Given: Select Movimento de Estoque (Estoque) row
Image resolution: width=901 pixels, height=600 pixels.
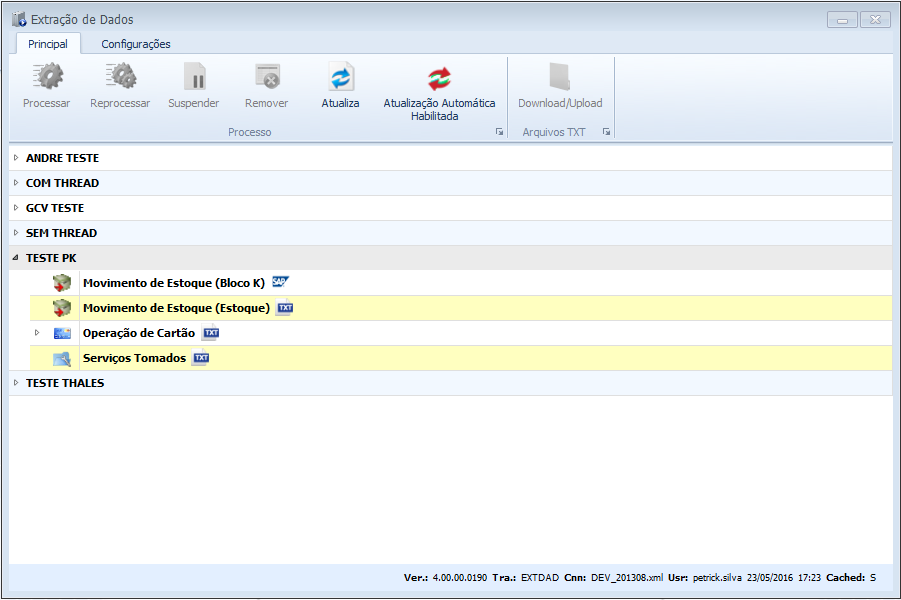Looking at the screenshot, I should [176, 308].
